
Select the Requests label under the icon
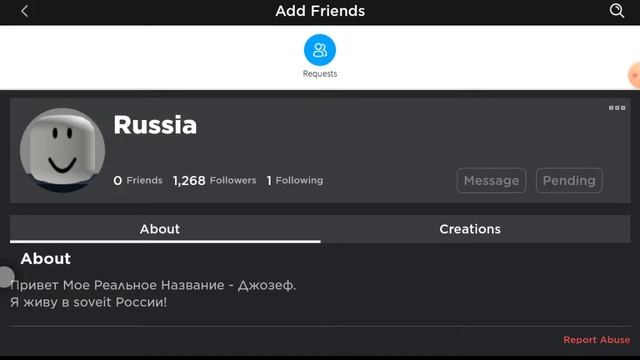320,74
